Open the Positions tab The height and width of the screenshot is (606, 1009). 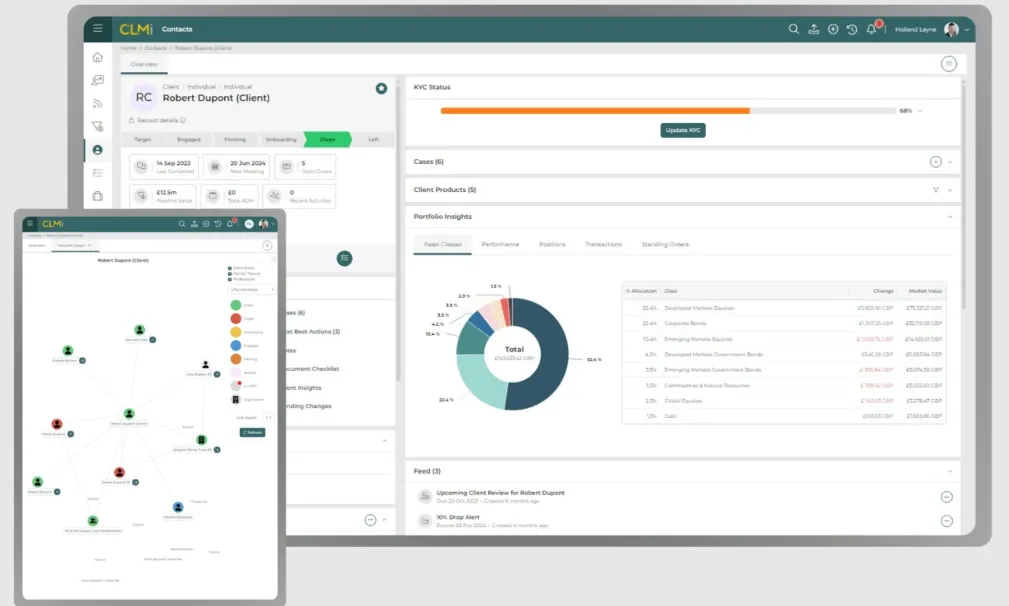552,244
